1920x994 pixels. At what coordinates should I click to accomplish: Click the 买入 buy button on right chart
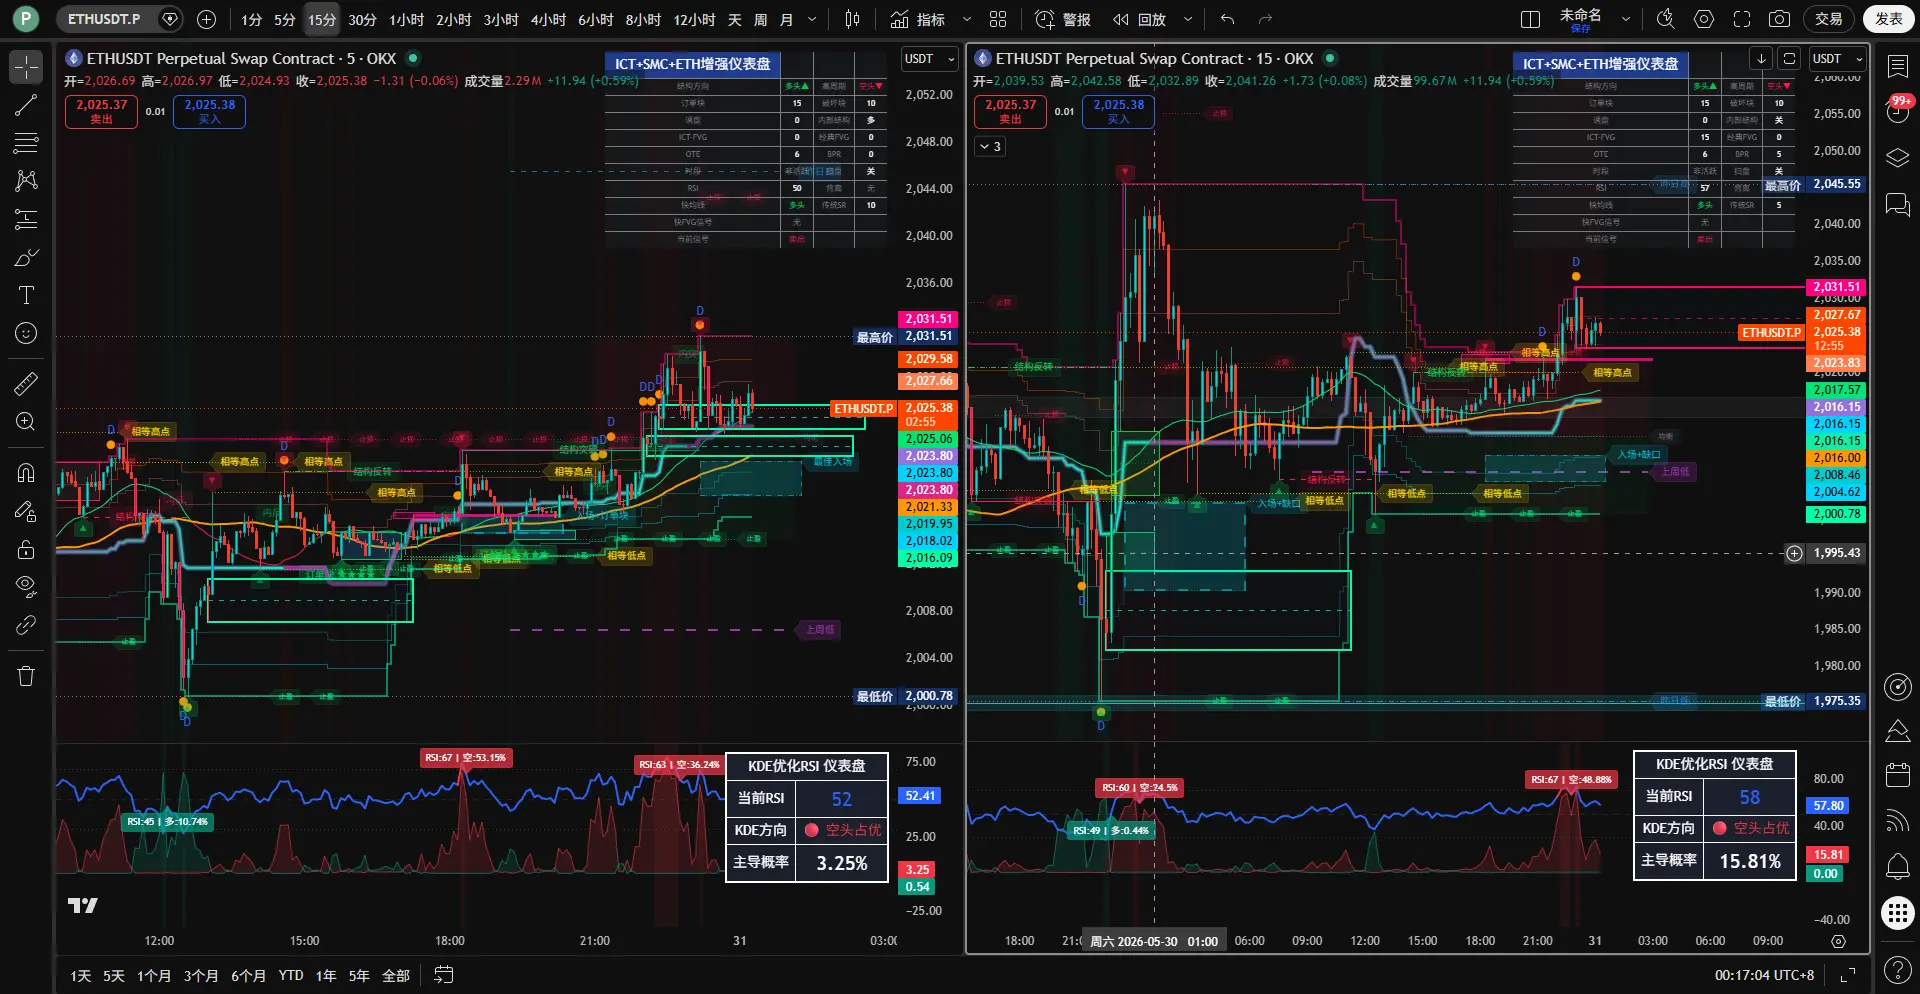coord(1118,111)
